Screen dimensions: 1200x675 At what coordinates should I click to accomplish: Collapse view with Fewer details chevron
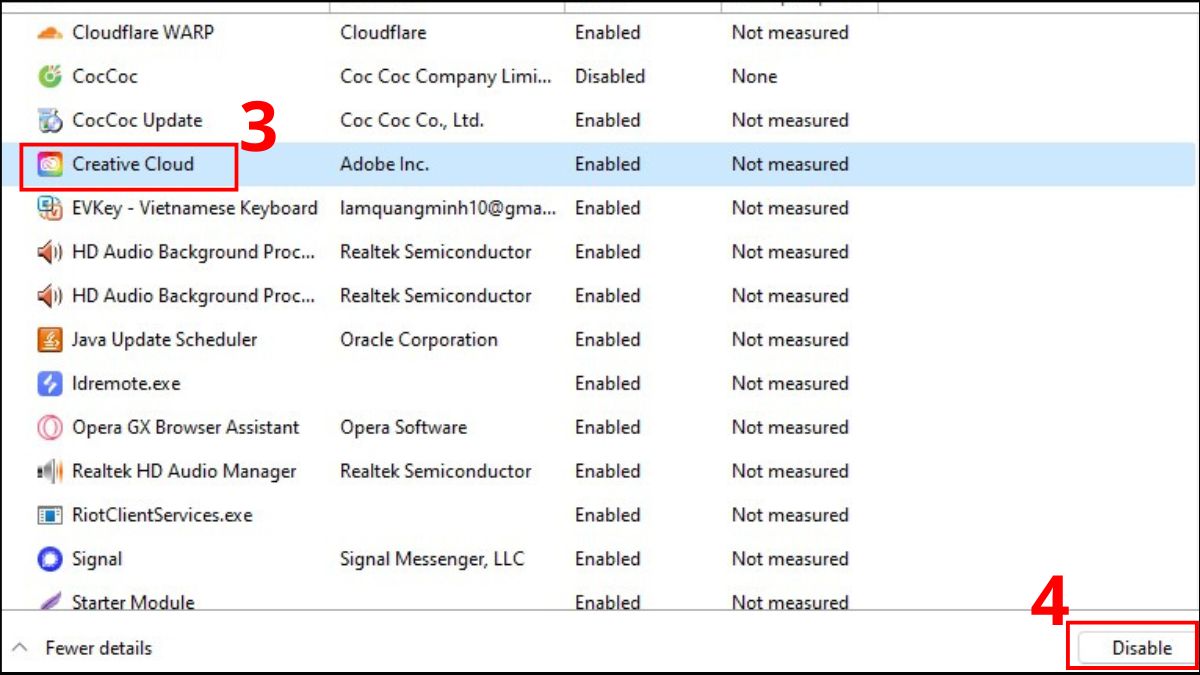point(20,648)
